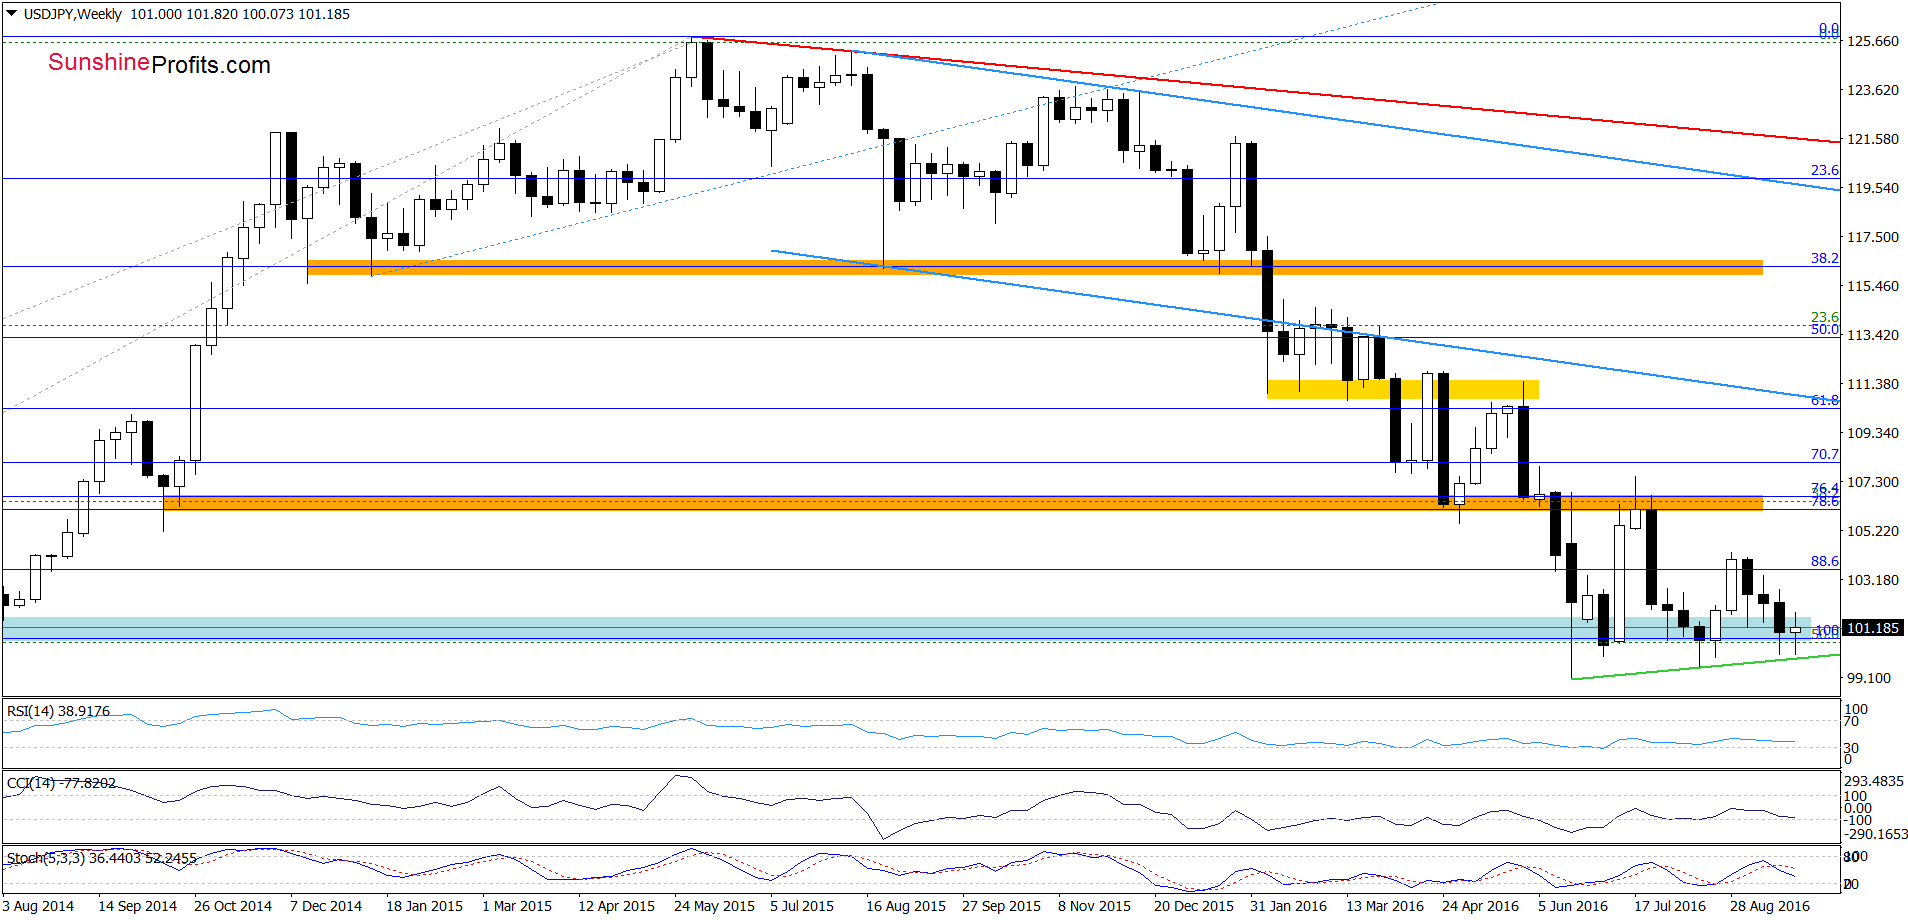Image resolution: width=1908 pixels, height=920 pixels.
Task: Click the 103.180 price axis label
Action: [1873, 580]
